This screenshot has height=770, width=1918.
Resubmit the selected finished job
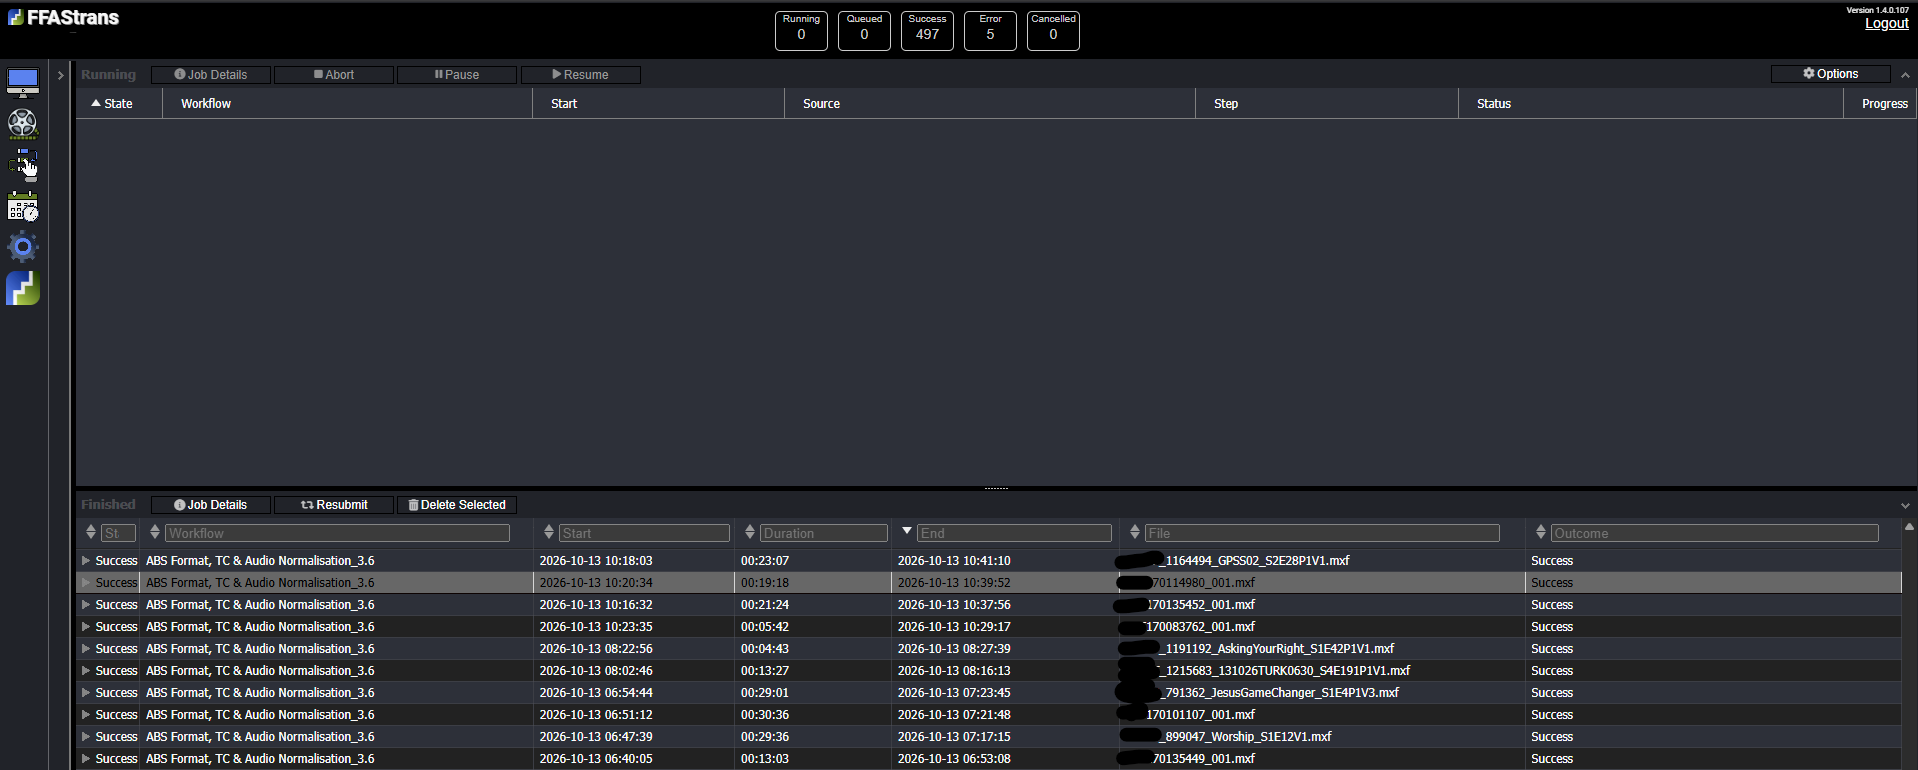pos(334,505)
